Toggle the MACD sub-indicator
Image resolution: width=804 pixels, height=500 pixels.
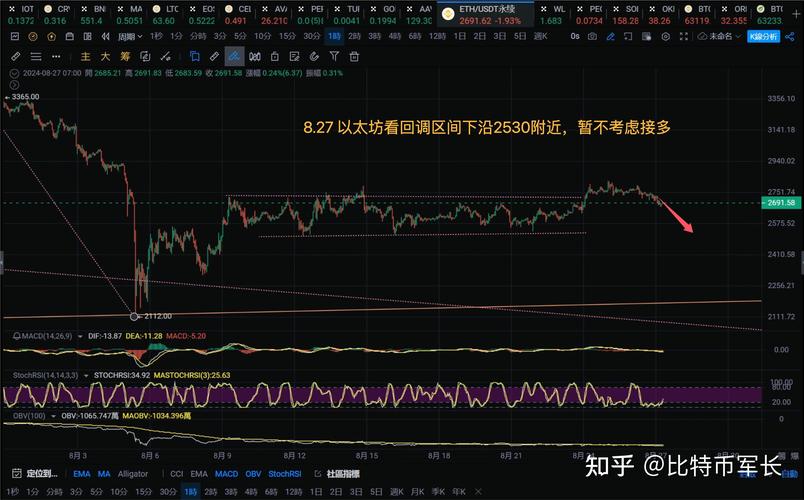coord(227,474)
